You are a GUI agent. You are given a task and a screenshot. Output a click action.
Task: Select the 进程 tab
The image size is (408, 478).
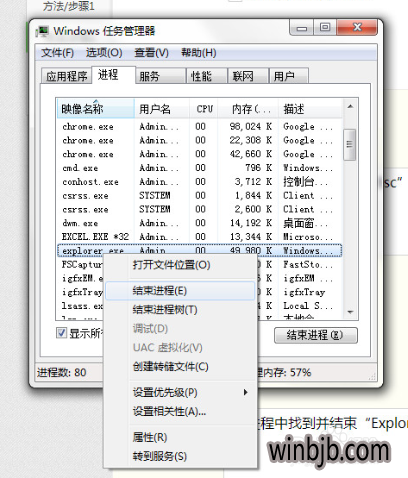114,75
